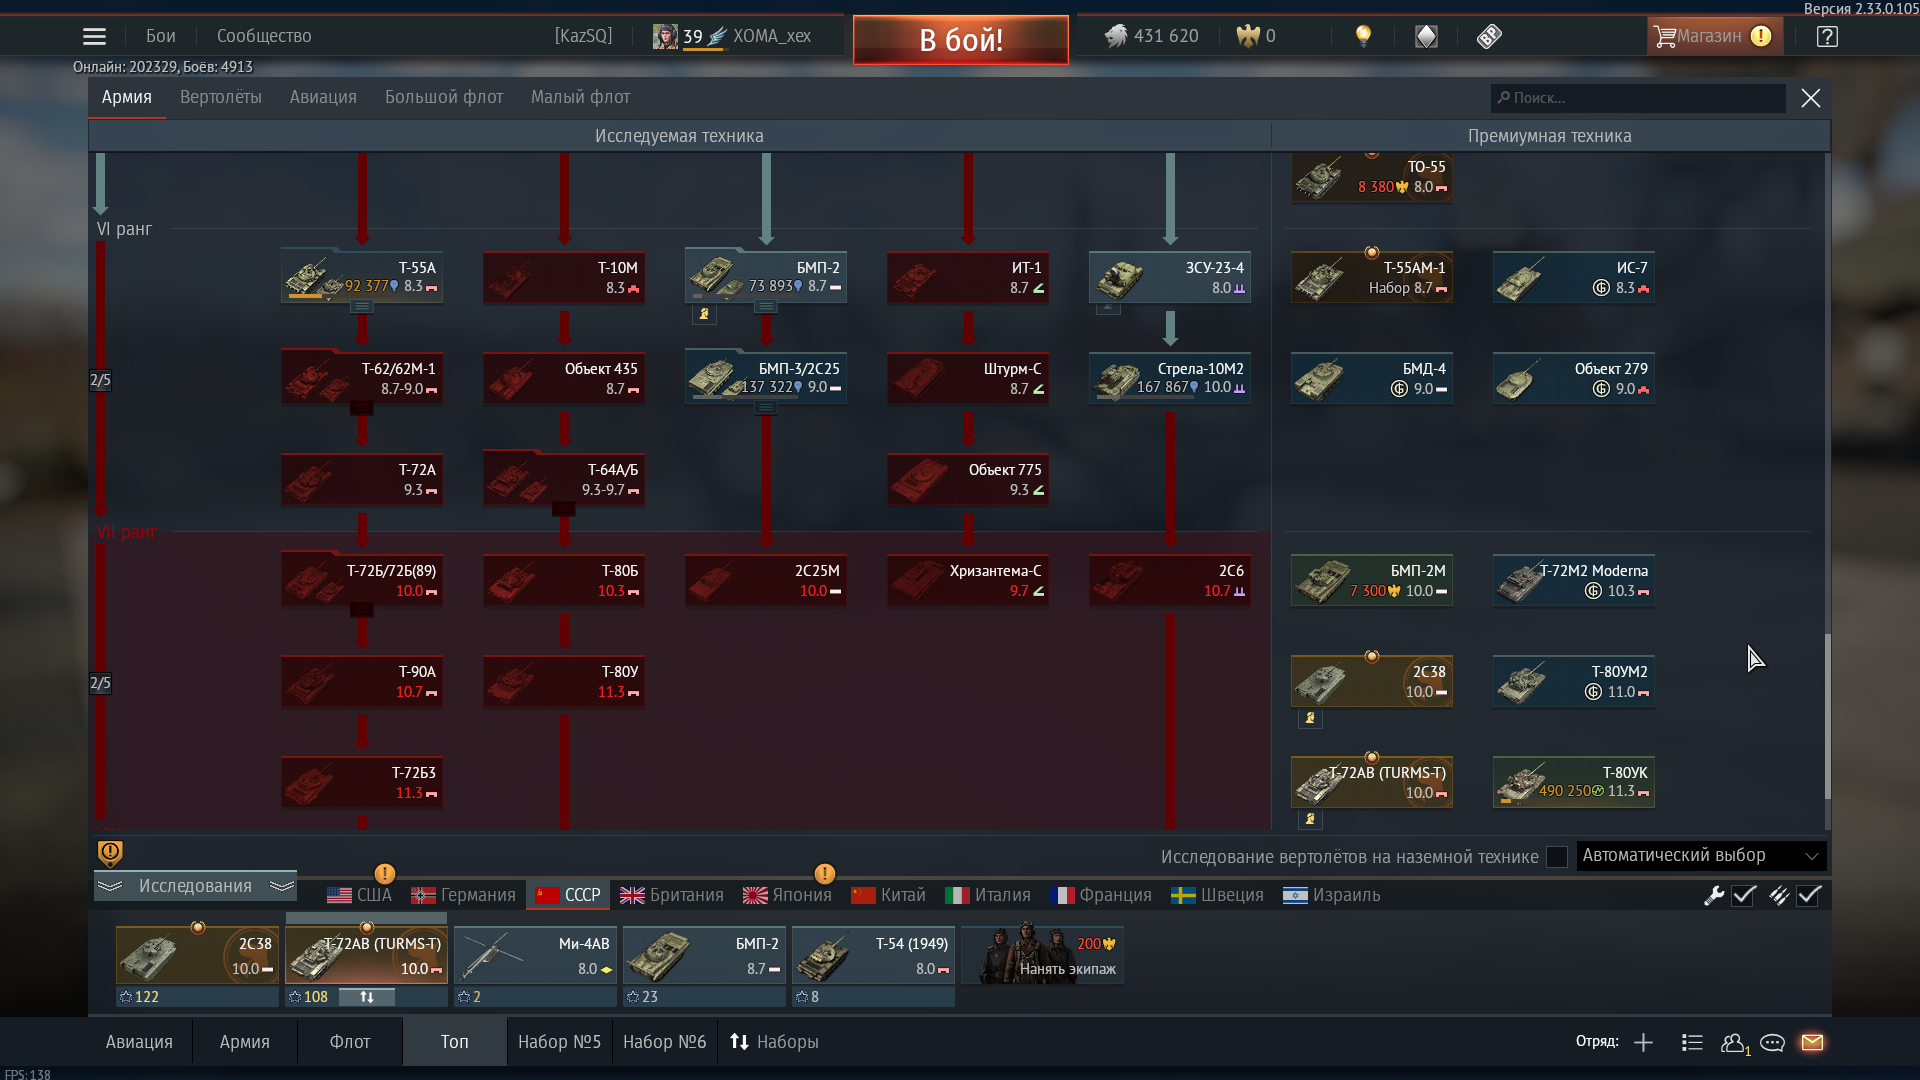1920x1080 pixels.
Task: Click the player avatar next to XOMA_xex
Action: pyautogui.click(x=665, y=36)
